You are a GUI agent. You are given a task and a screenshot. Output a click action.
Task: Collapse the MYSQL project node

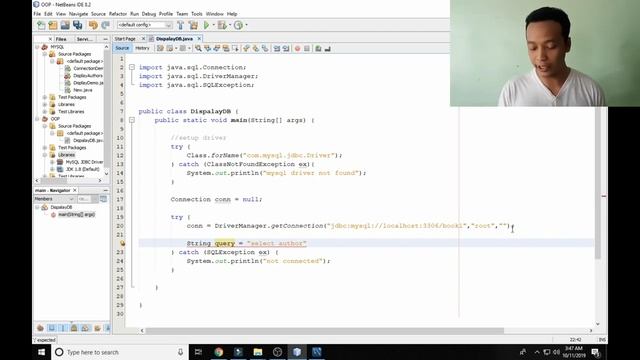[38, 47]
